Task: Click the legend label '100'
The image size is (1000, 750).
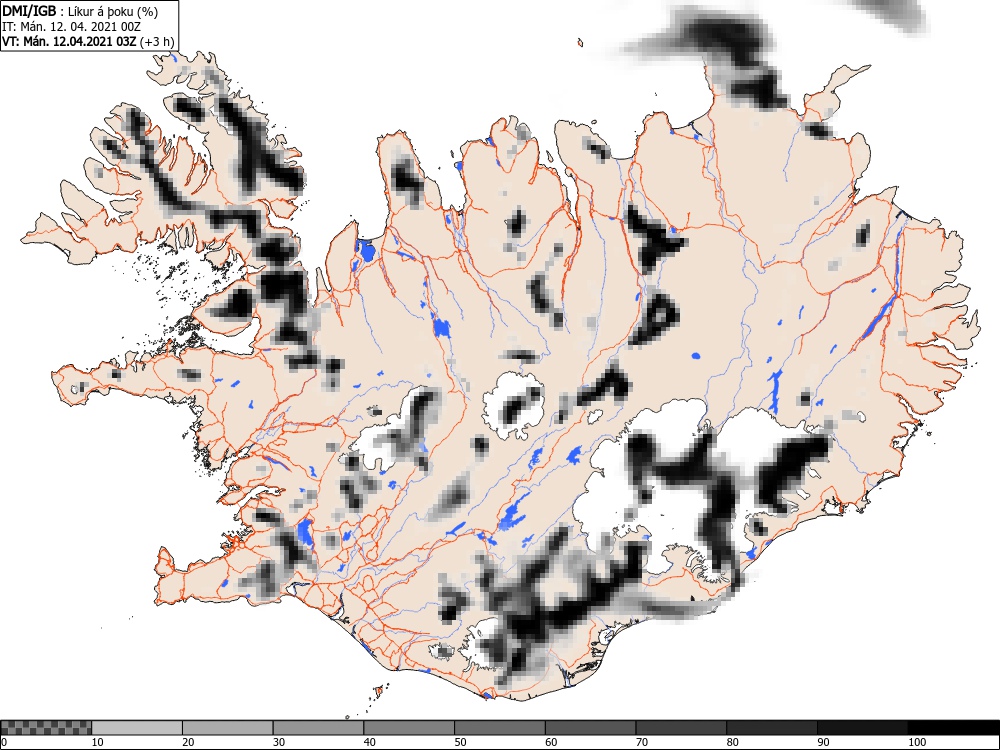Action: [x=916, y=742]
